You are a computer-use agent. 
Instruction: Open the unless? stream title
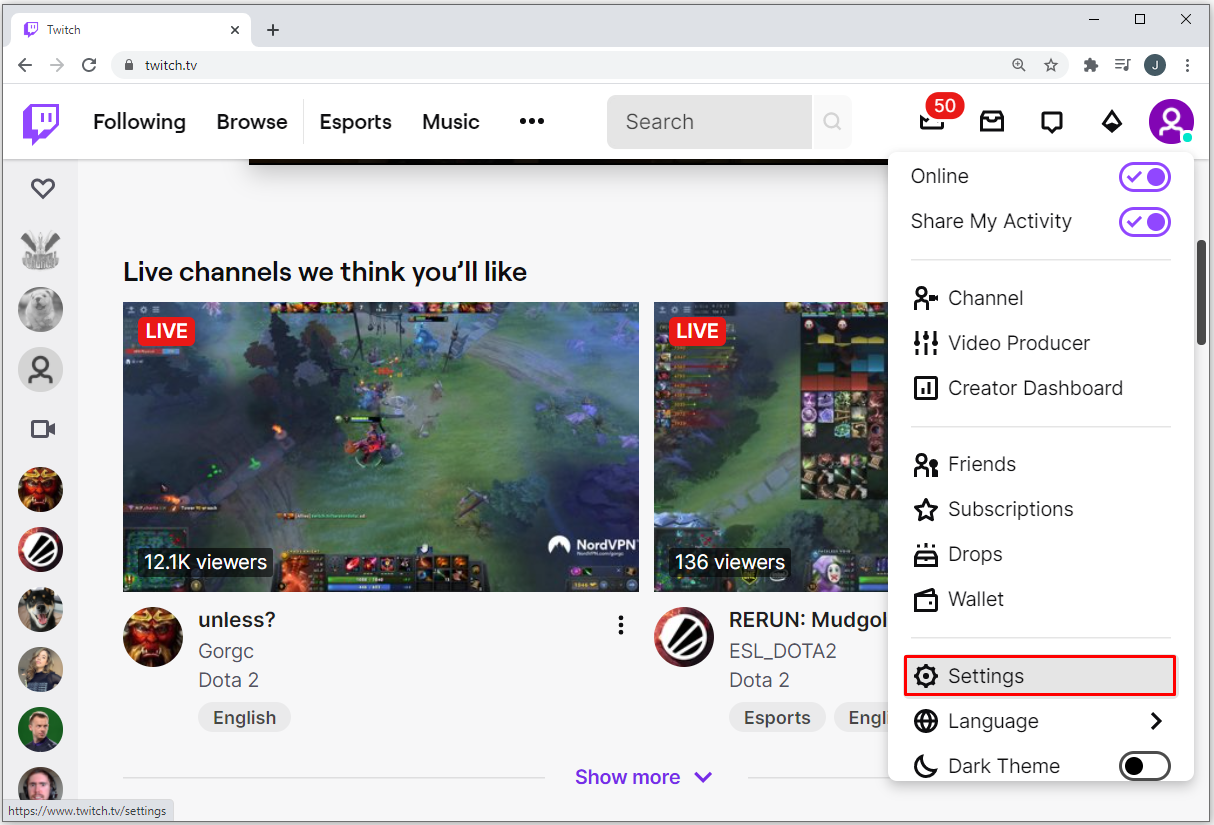(237, 620)
